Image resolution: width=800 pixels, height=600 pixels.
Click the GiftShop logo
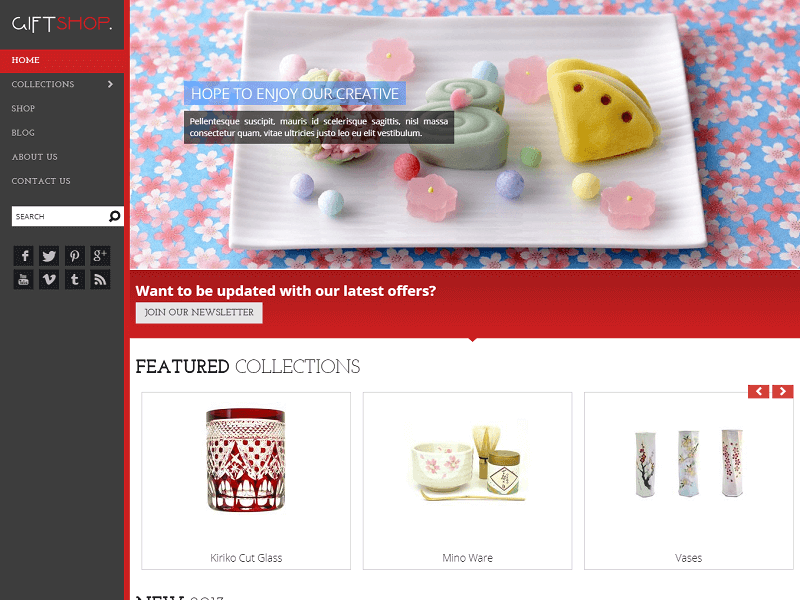click(x=62, y=23)
